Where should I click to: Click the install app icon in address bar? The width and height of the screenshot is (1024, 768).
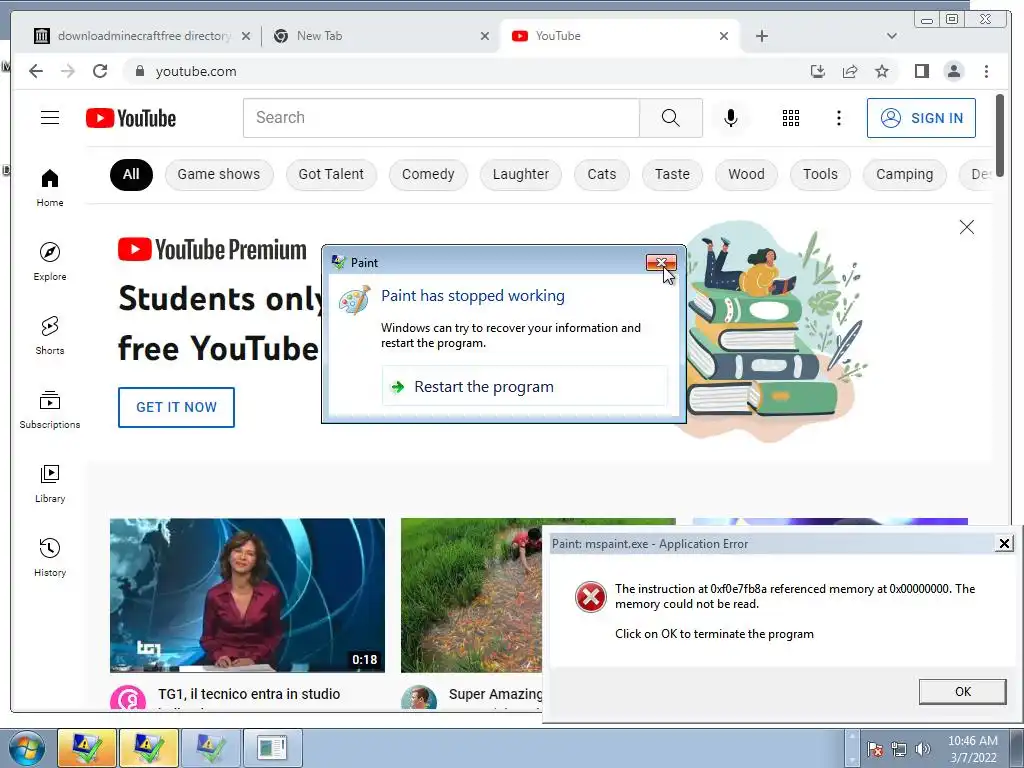tap(818, 71)
